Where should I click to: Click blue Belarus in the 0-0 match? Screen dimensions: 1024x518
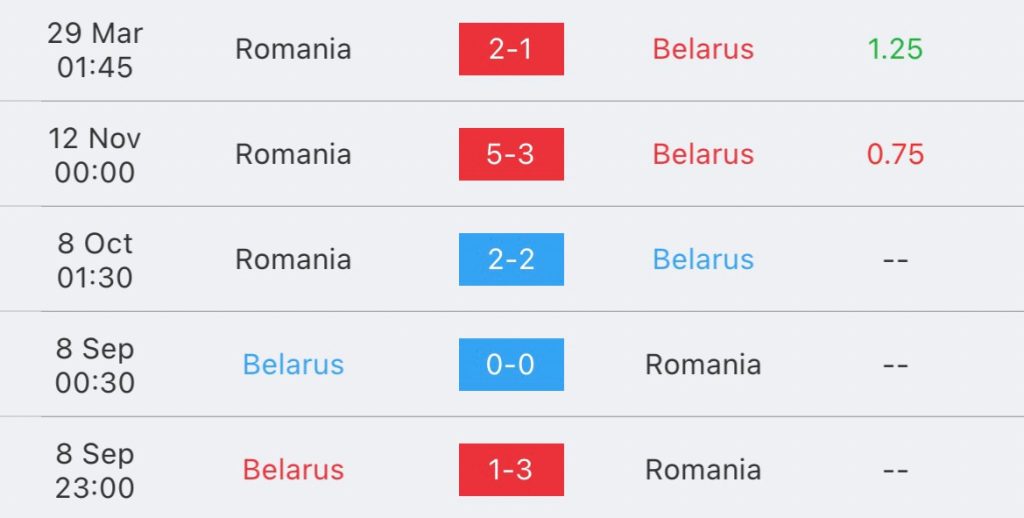click(x=293, y=364)
